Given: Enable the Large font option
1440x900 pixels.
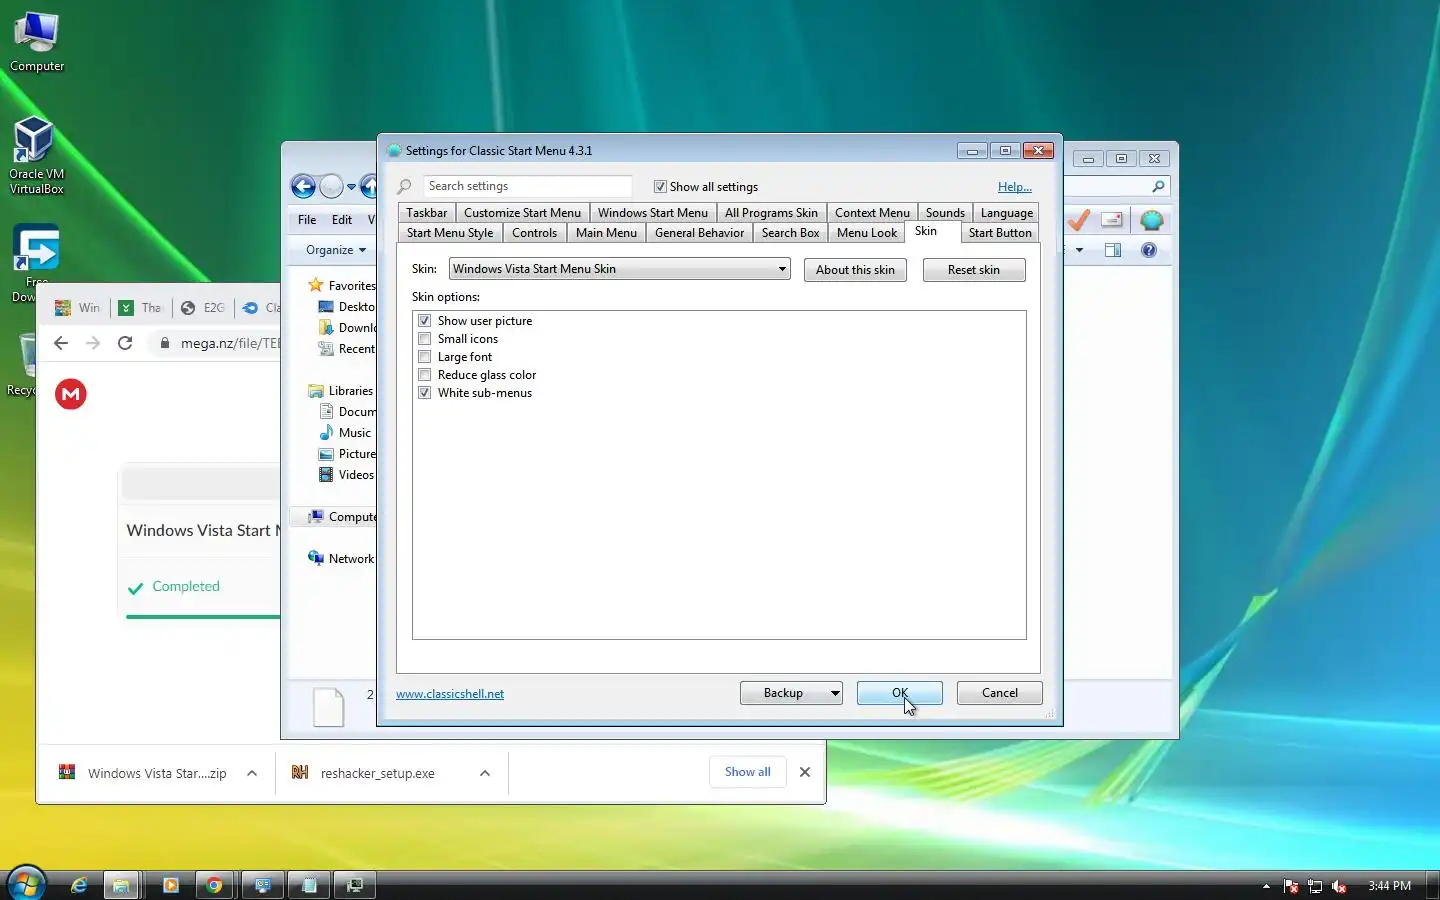Looking at the screenshot, I should point(425,357).
